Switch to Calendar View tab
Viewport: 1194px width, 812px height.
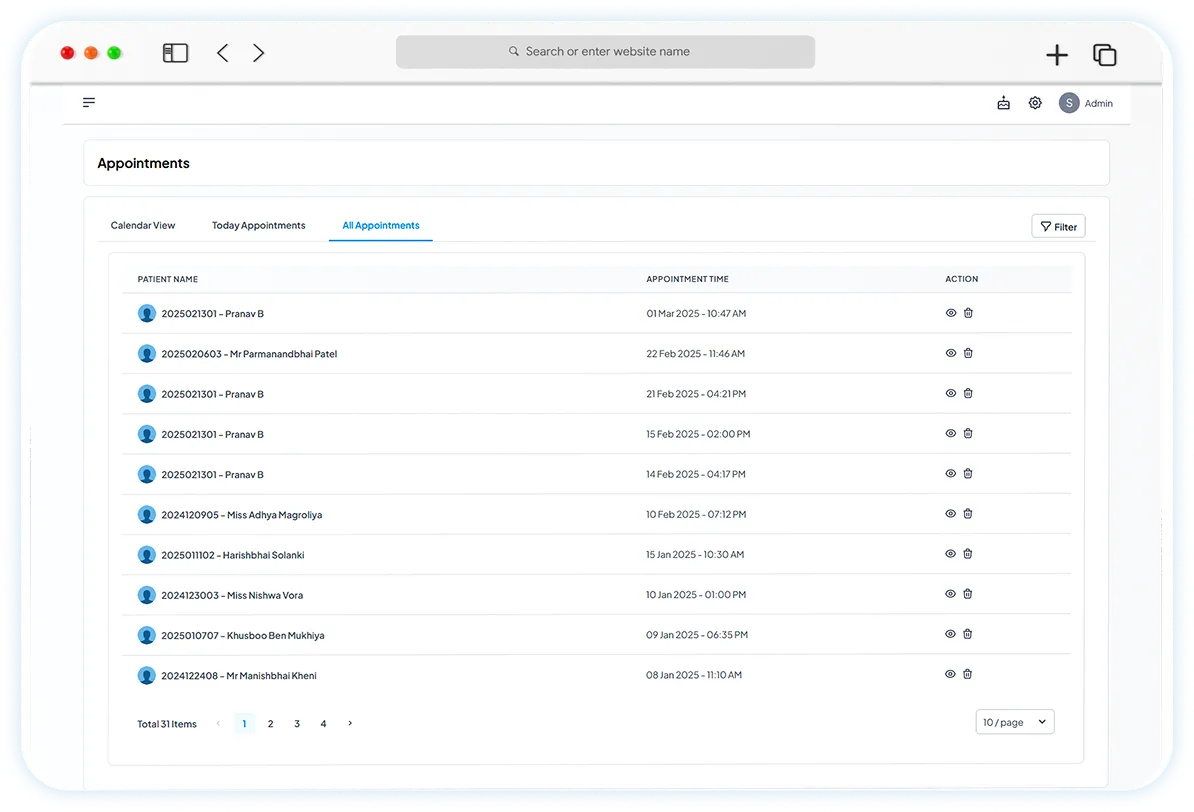click(x=143, y=225)
